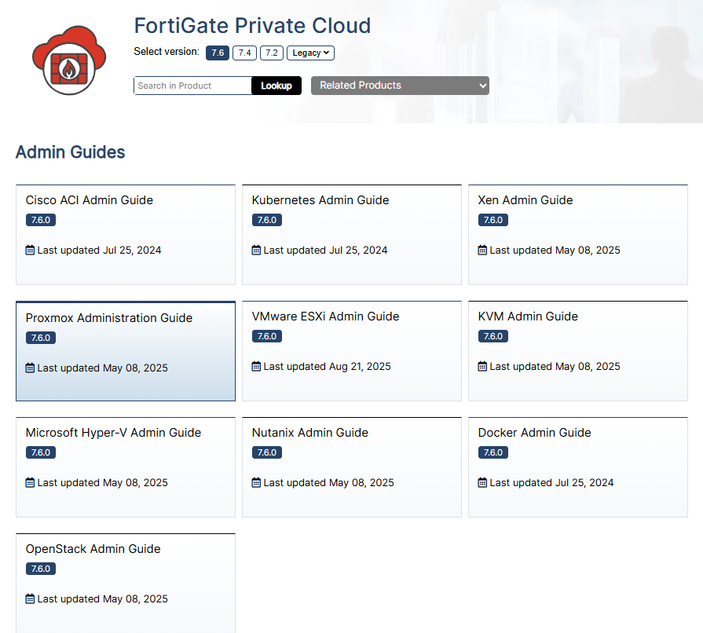Viewport: 703px width, 633px height.
Task: Open Proxmox Administration Guide
Action: tap(109, 318)
